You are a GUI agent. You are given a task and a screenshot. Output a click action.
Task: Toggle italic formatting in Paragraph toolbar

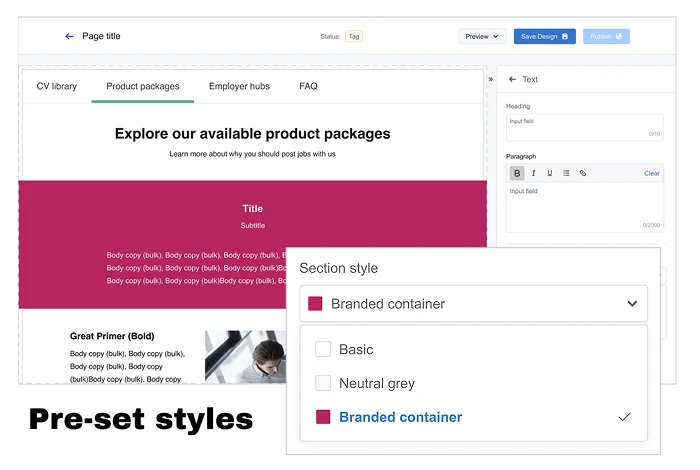[x=533, y=173]
